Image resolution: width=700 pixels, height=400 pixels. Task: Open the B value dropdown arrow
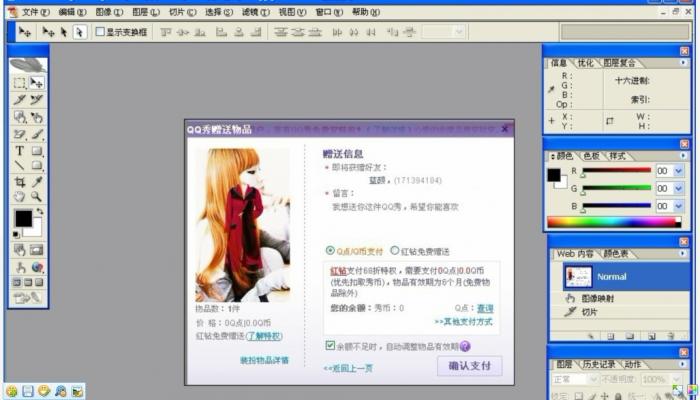679,206
